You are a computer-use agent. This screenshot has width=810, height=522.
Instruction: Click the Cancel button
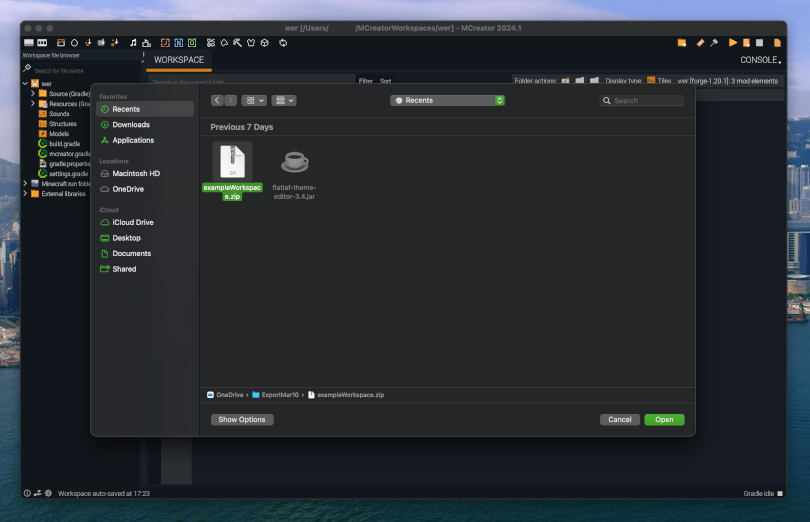(x=619, y=420)
